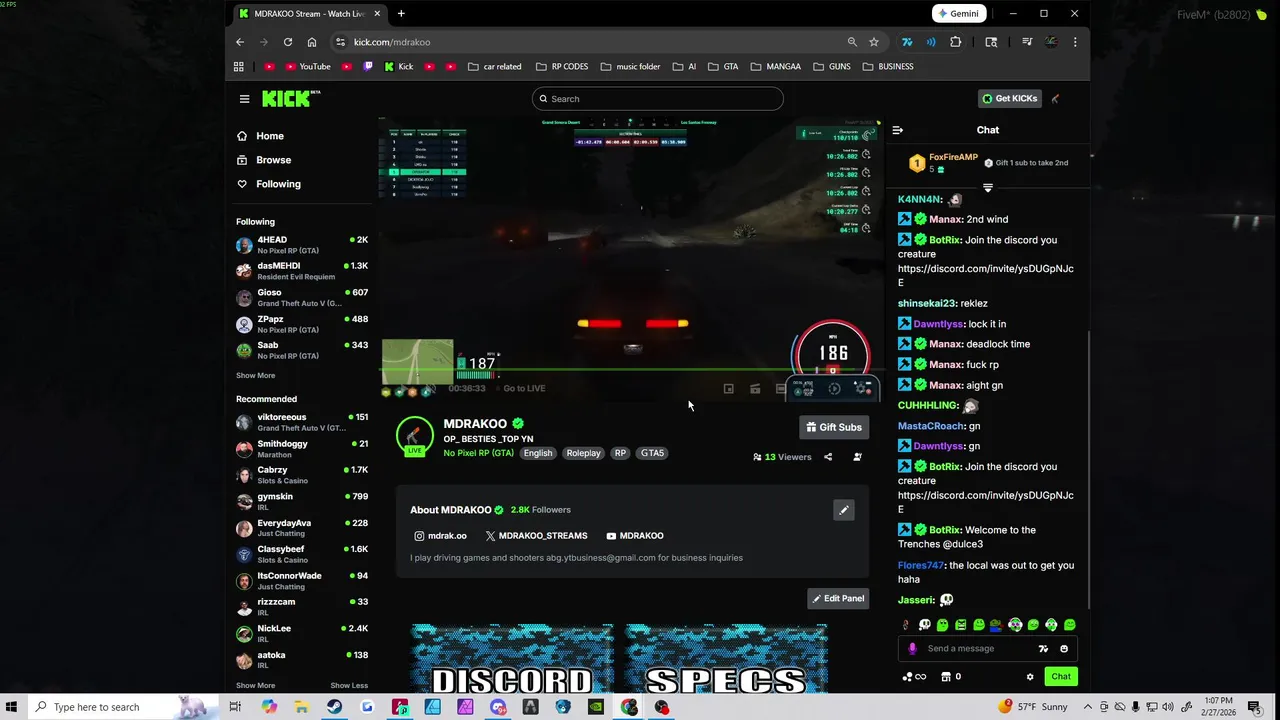The height and width of the screenshot is (720, 1280).
Task: Bookmark this page with the star icon
Action: point(874,42)
